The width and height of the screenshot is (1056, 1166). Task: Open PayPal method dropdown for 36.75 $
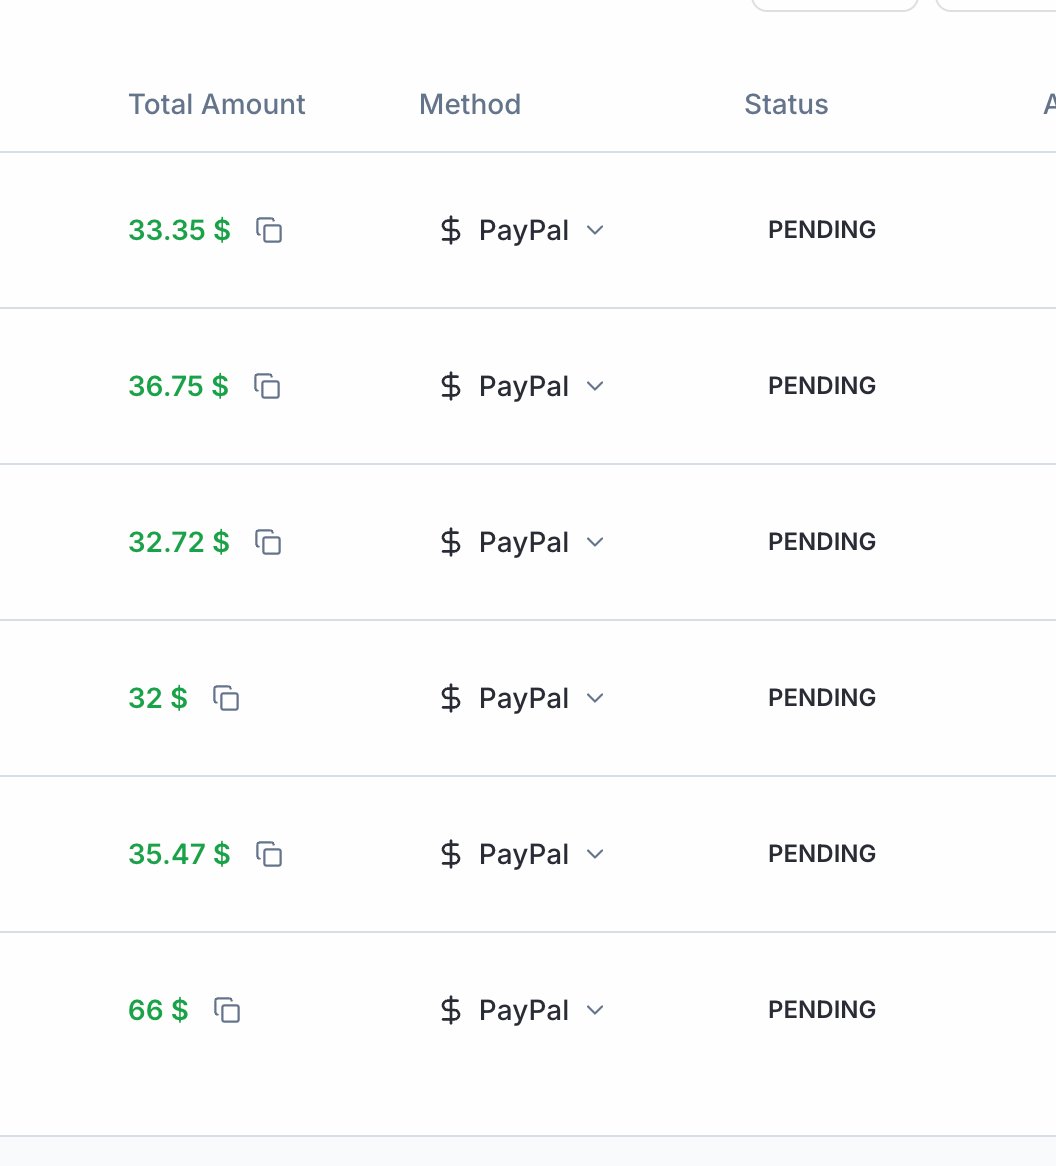(595, 386)
